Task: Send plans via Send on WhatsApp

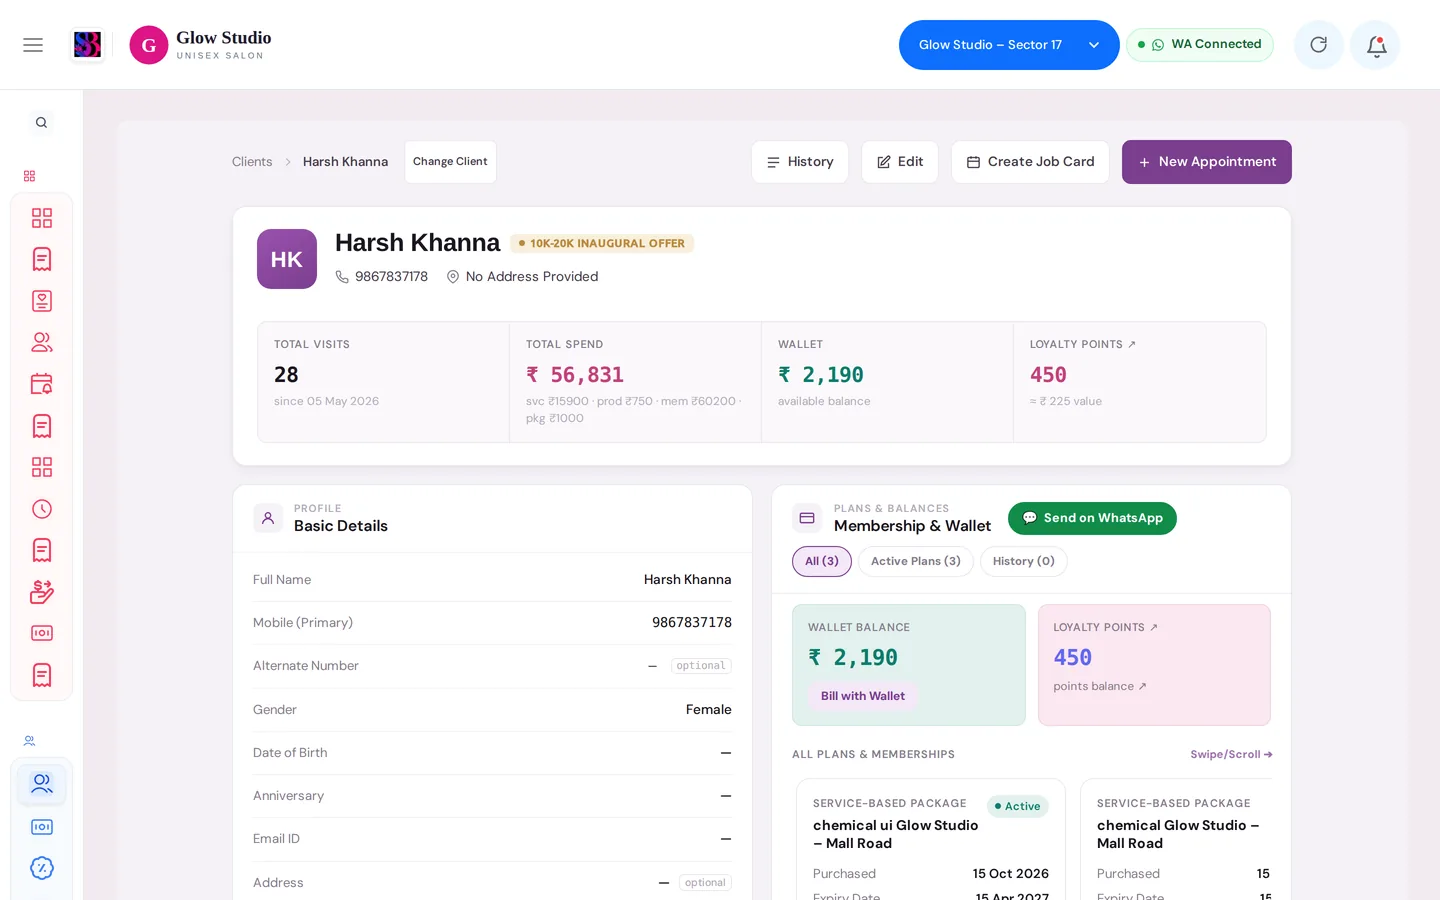Action: click(x=1092, y=518)
